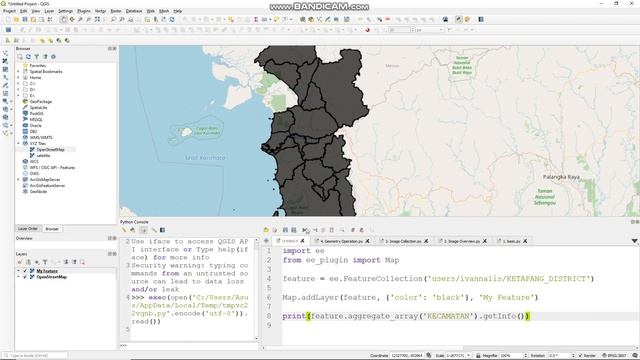640x360 pixels.
Task: Expand the Spatial Bookmarks tree node
Action: pyautogui.click(x=18, y=72)
